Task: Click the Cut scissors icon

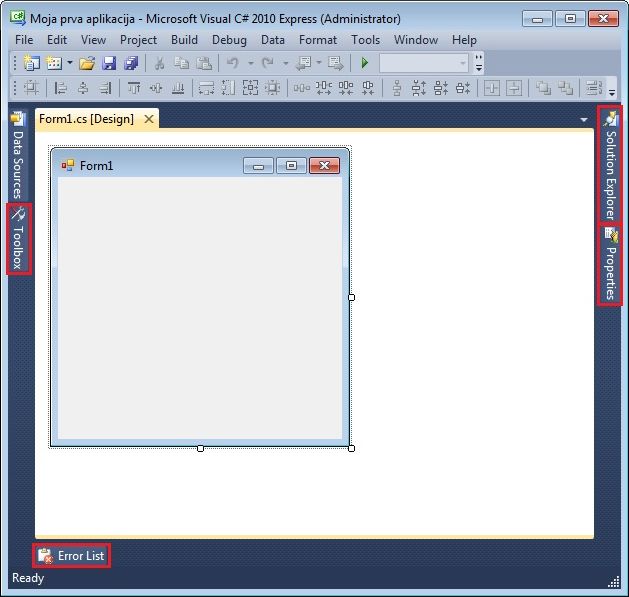Action: click(159, 63)
